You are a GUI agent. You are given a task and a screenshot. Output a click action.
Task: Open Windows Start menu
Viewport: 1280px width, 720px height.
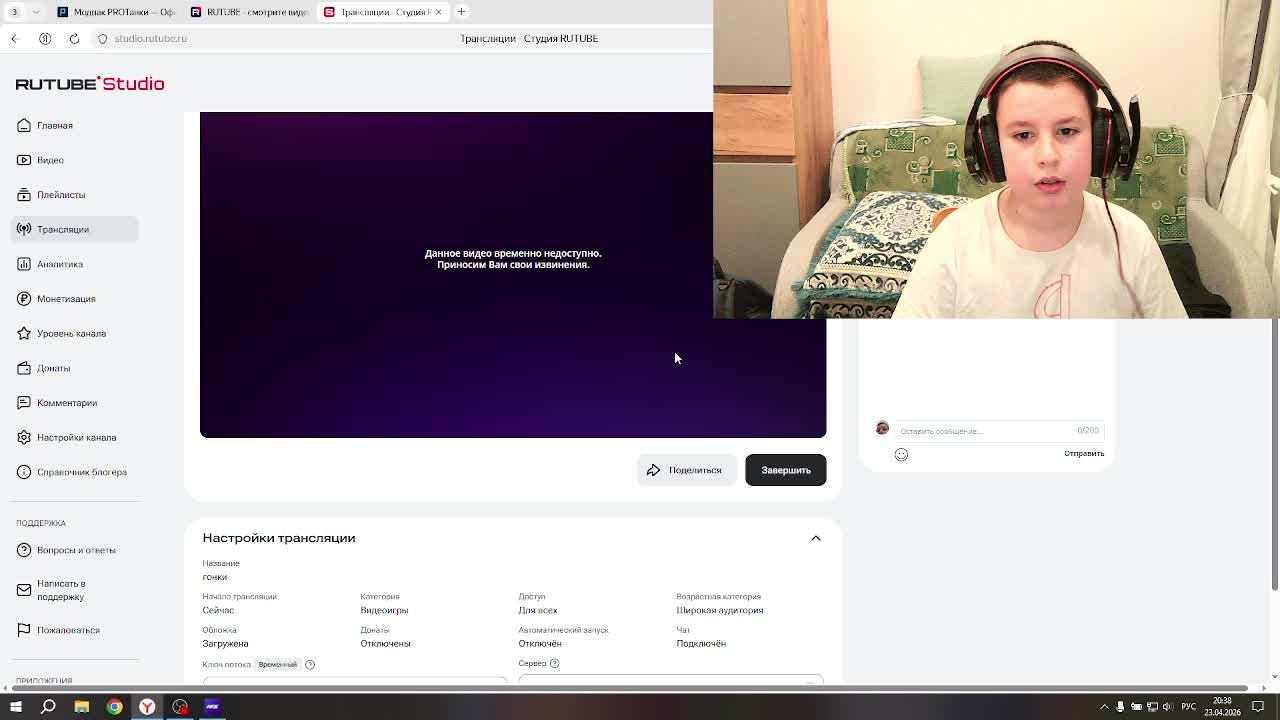16,707
